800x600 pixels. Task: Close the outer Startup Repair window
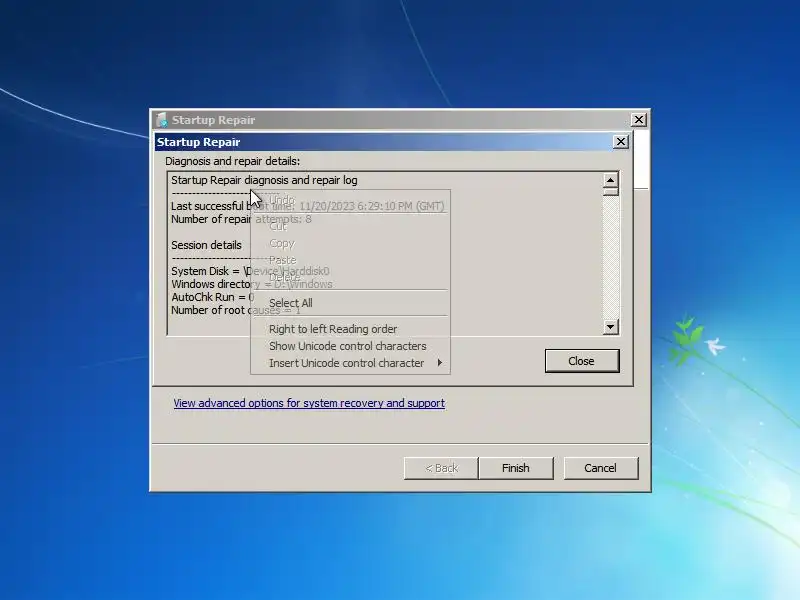(x=638, y=120)
